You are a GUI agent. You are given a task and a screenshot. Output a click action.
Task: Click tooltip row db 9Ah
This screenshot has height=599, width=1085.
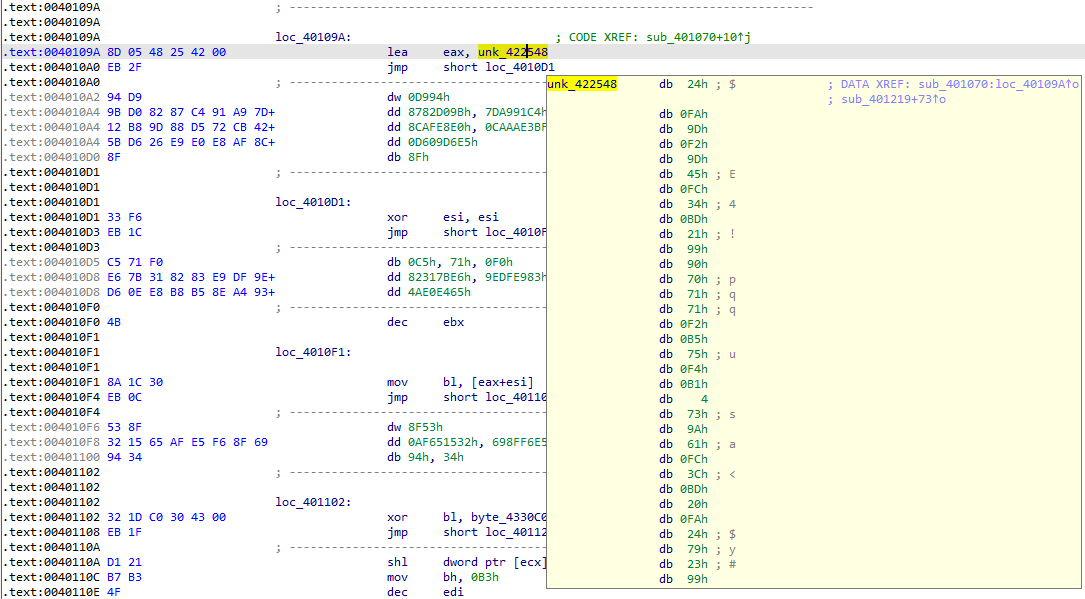[684, 430]
